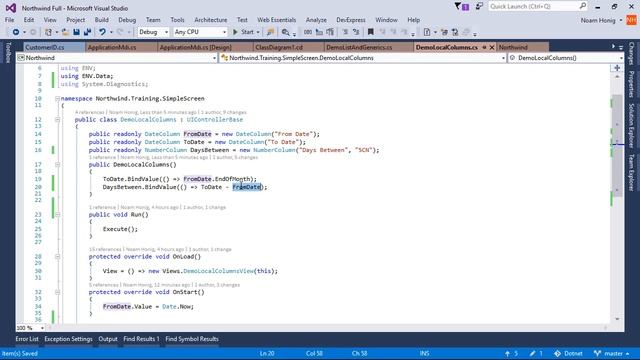Screen dimensions: 640x360
Task: Open the DevExpress menu
Action: coord(351,20)
